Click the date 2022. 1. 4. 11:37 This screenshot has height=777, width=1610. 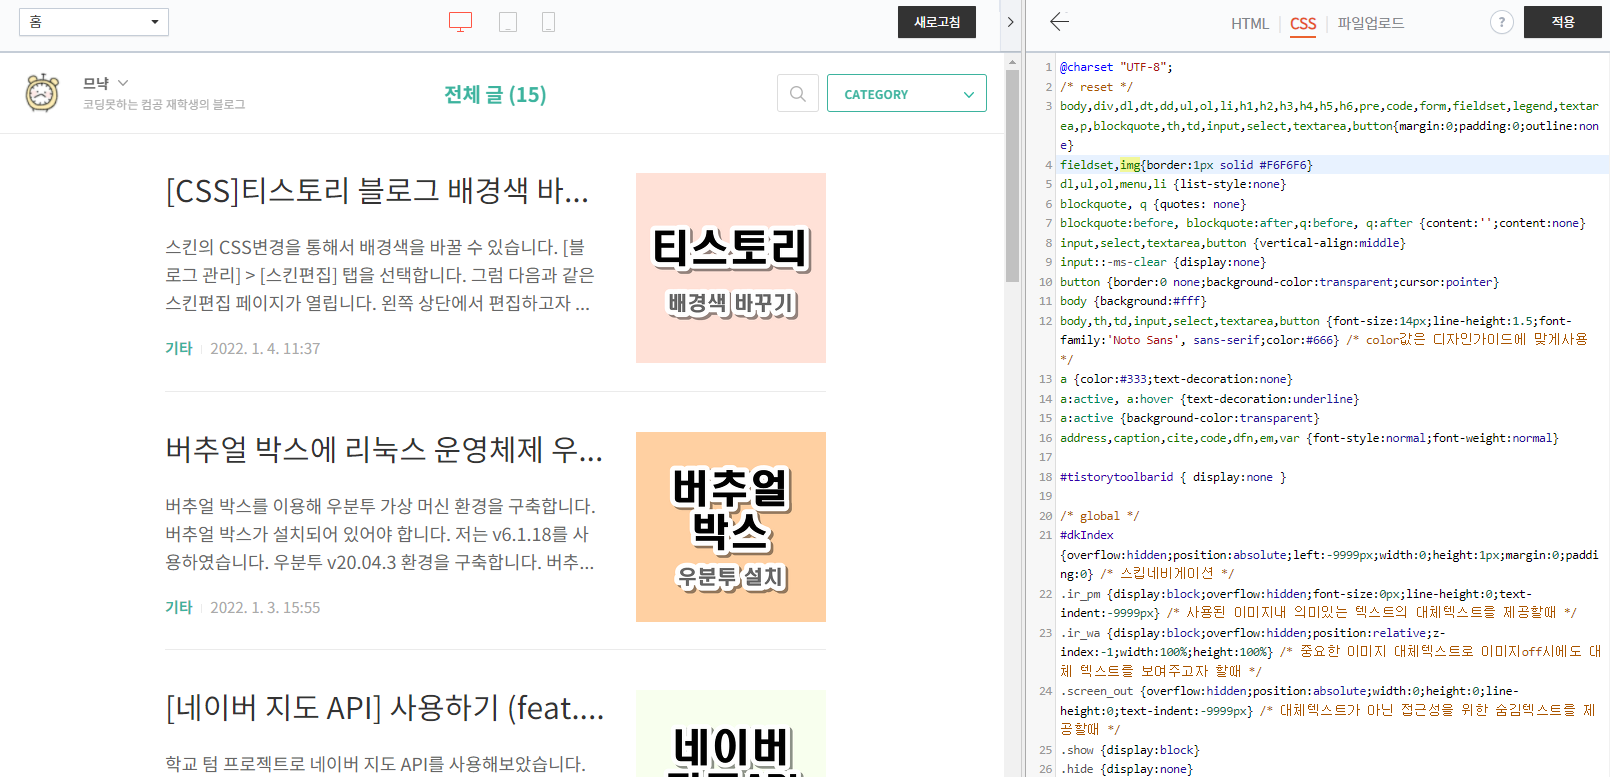click(x=265, y=348)
